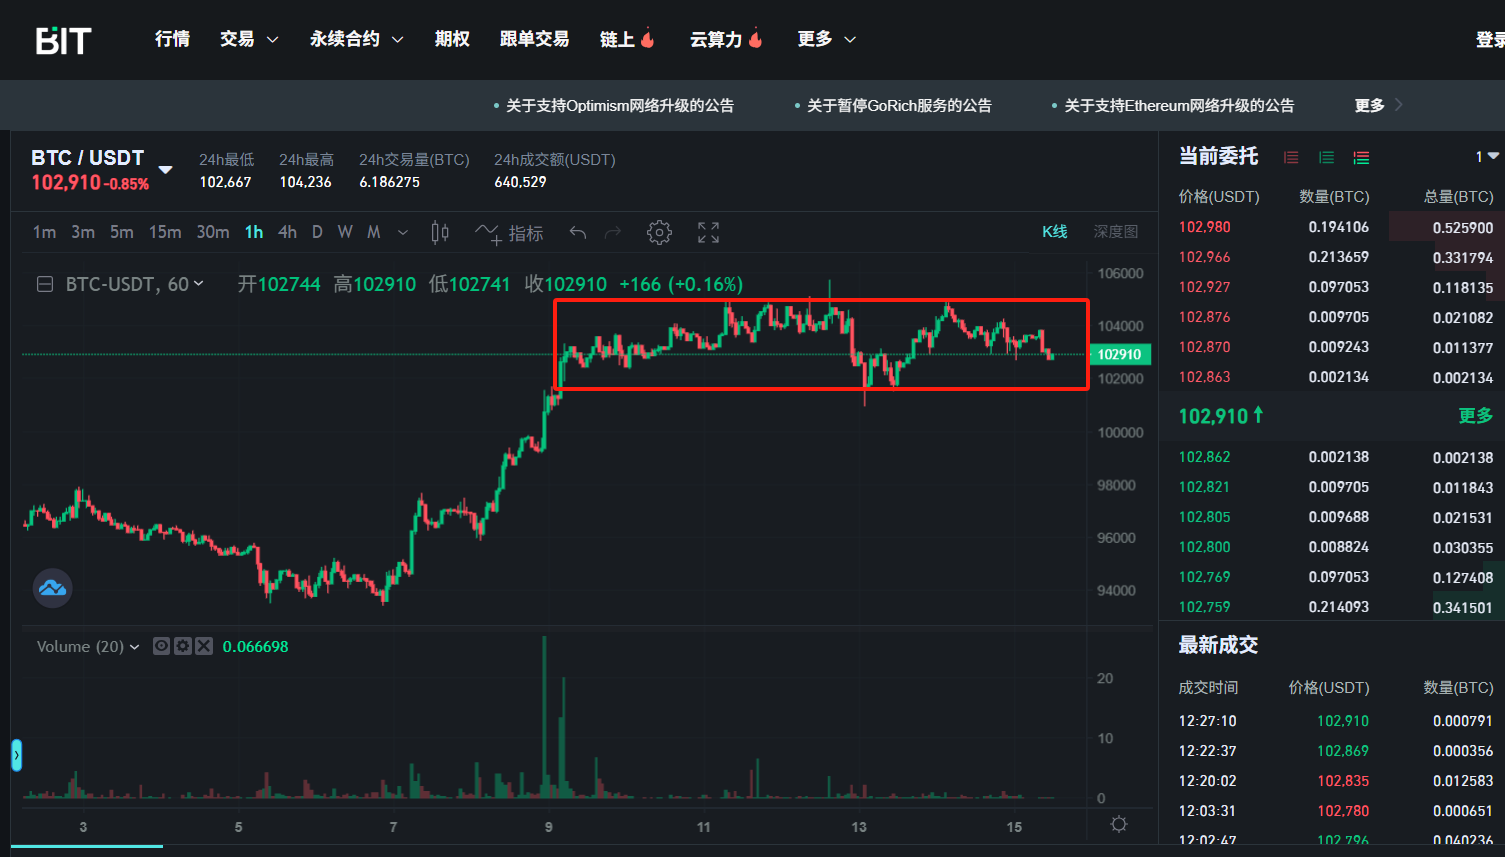Show only buy orders in order book
Viewport: 1505px width, 857px height.
(1326, 157)
